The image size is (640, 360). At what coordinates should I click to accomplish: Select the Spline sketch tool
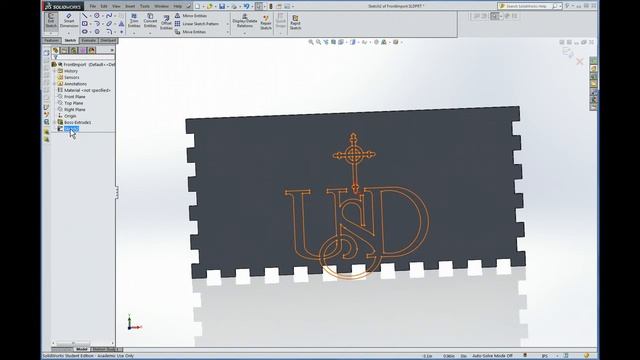tap(109, 16)
